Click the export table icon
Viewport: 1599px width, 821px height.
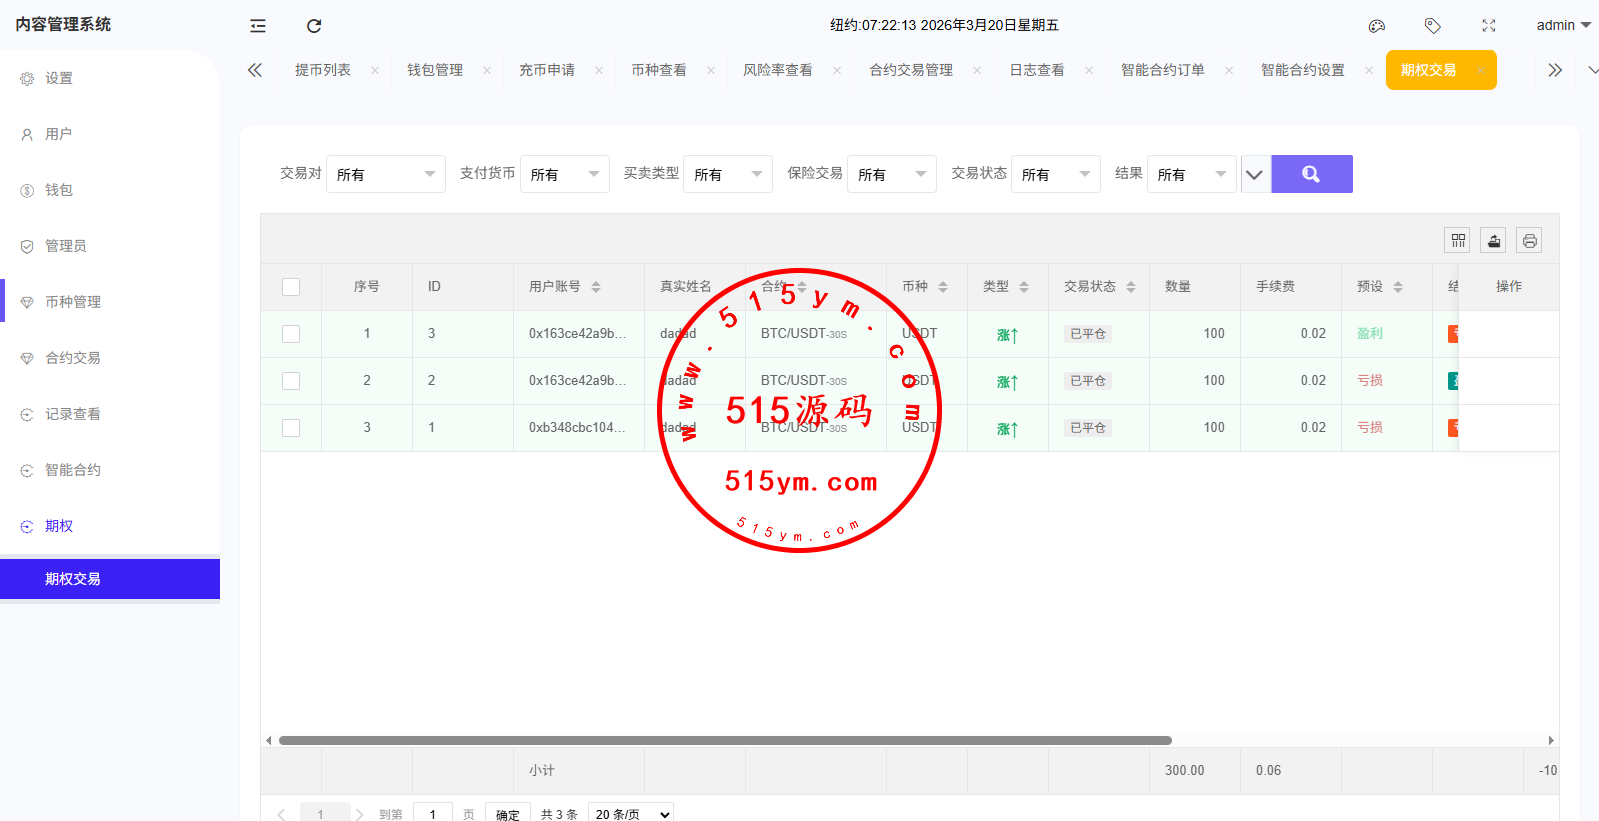coord(1494,240)
